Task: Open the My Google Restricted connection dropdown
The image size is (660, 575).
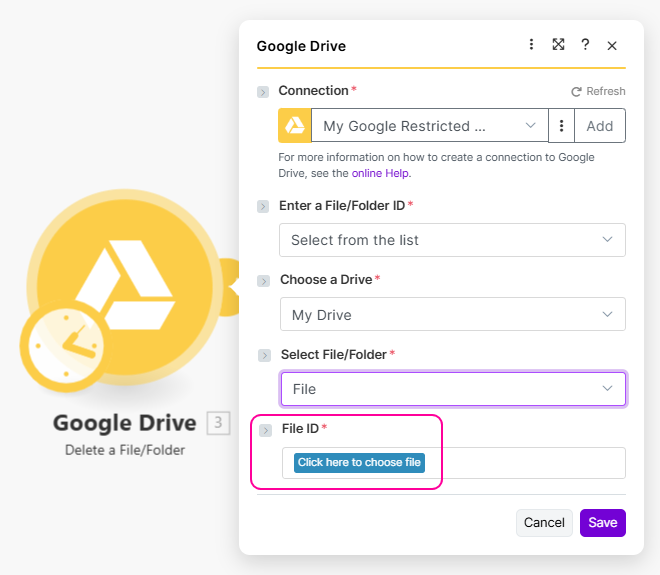Action: [429, 126]
